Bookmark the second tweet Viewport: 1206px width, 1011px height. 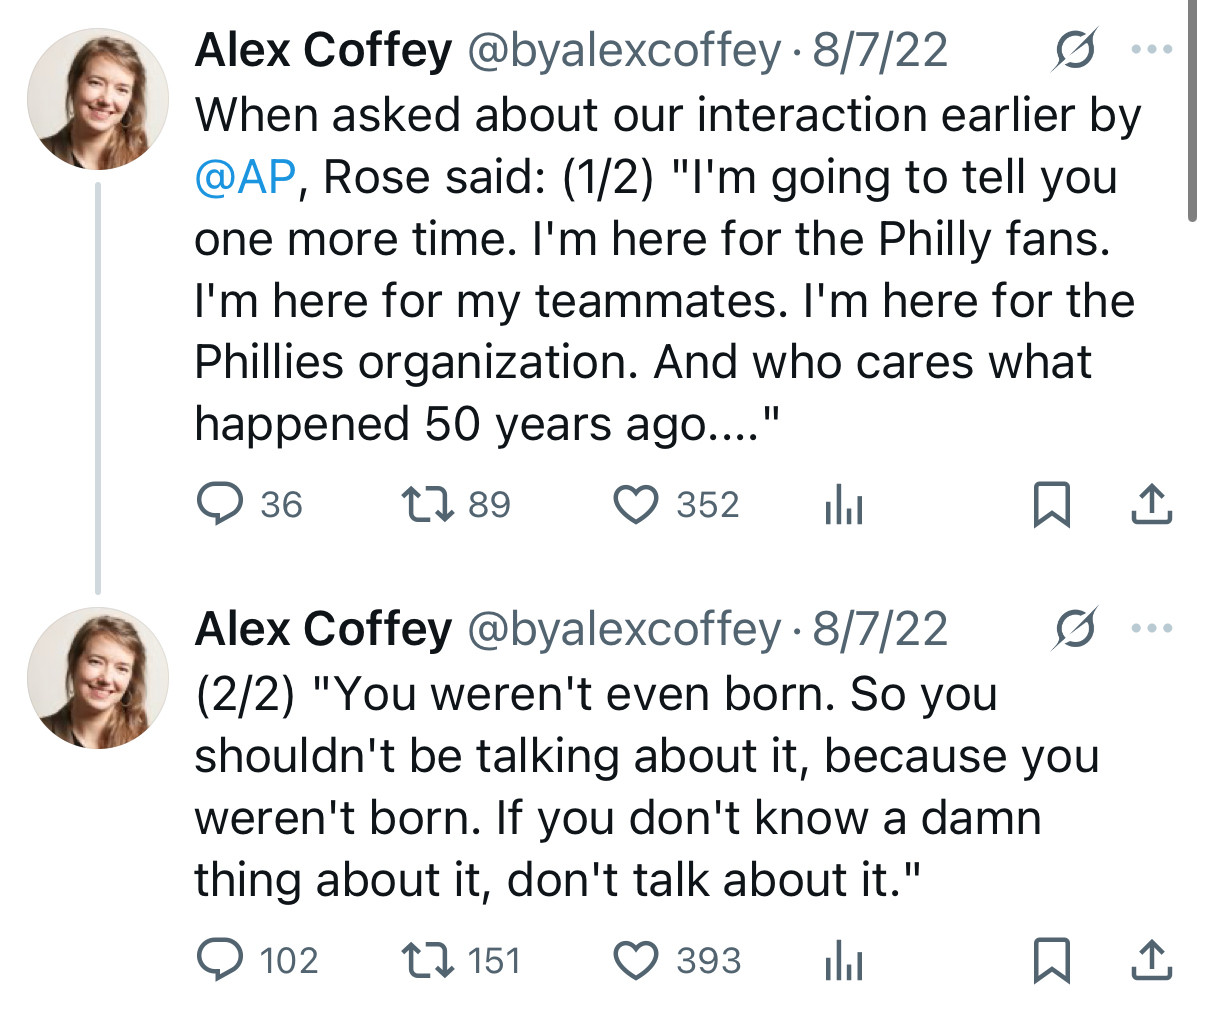pyautogui.click(x=1051, y=960)
